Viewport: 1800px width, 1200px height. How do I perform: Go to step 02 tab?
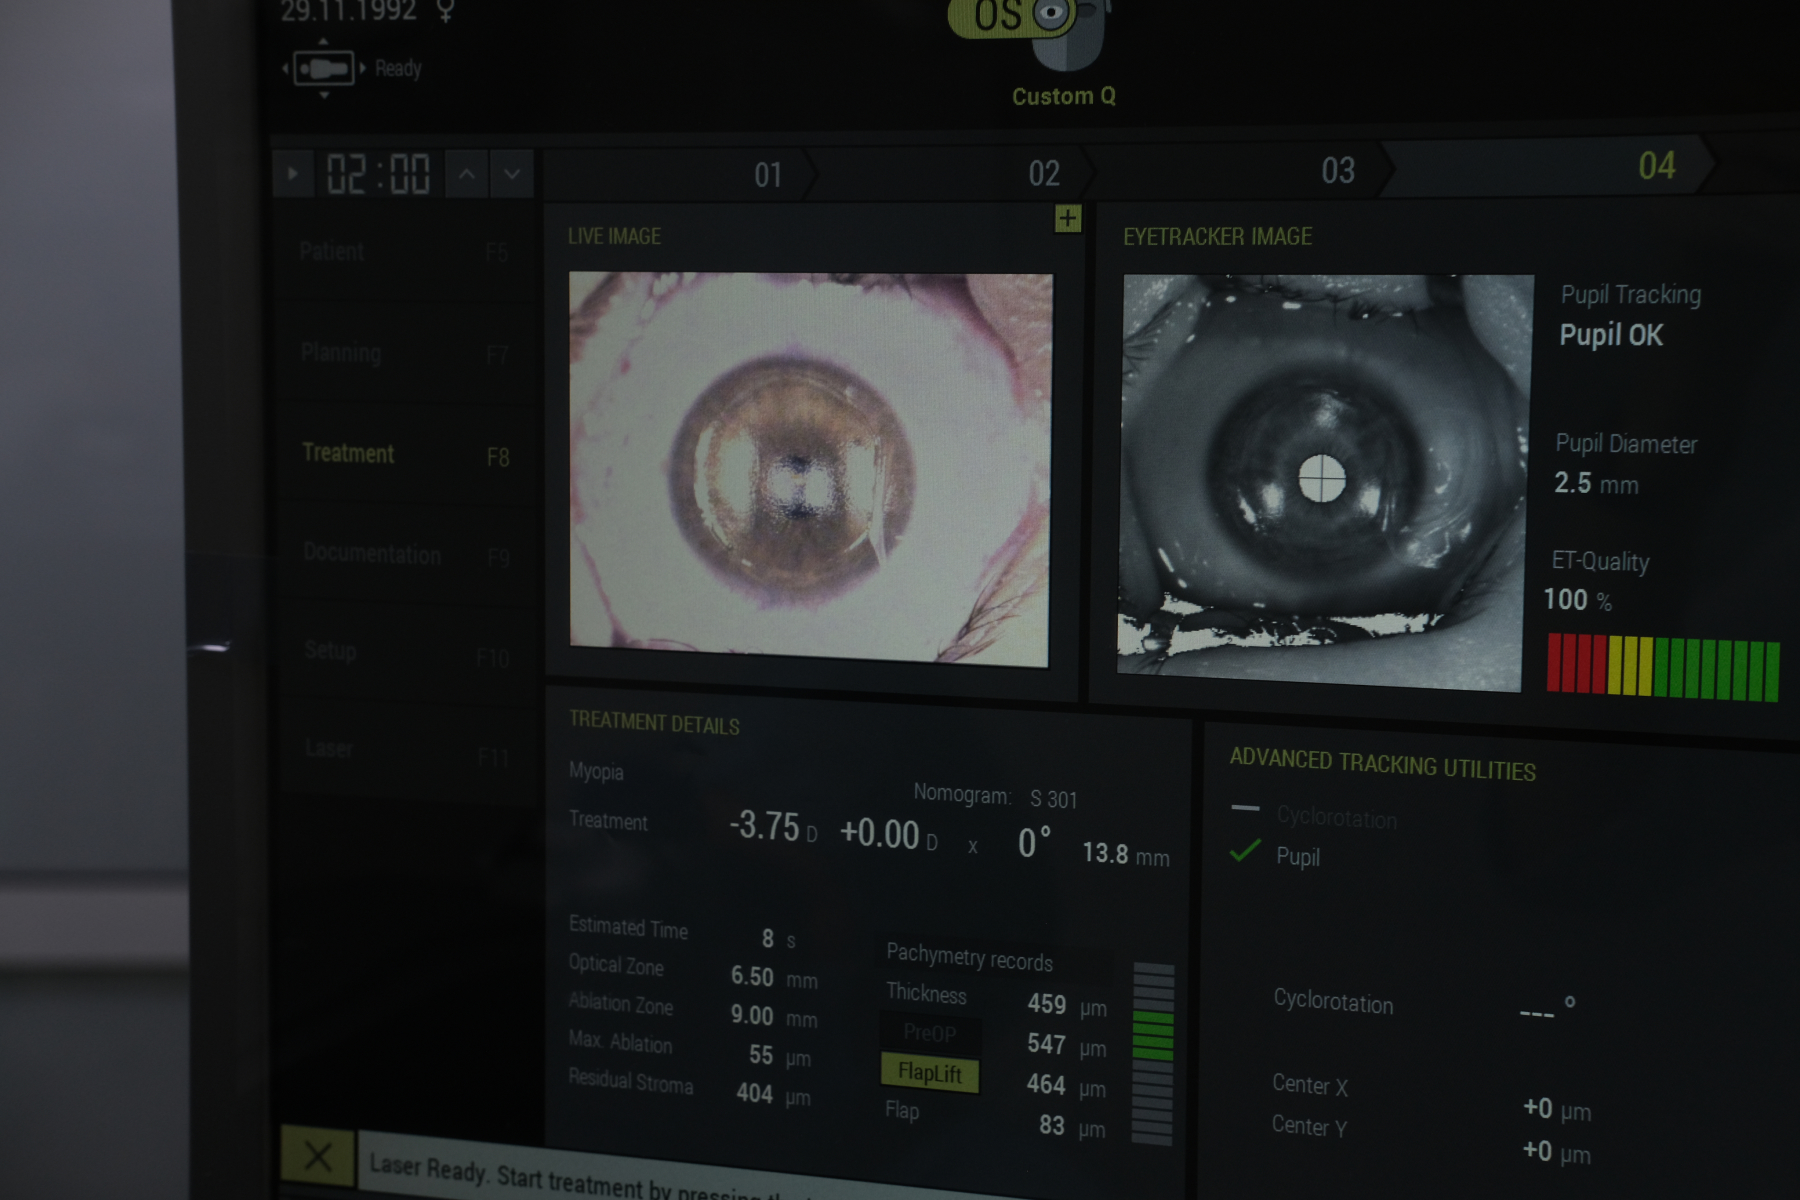tap(1043, 174)
